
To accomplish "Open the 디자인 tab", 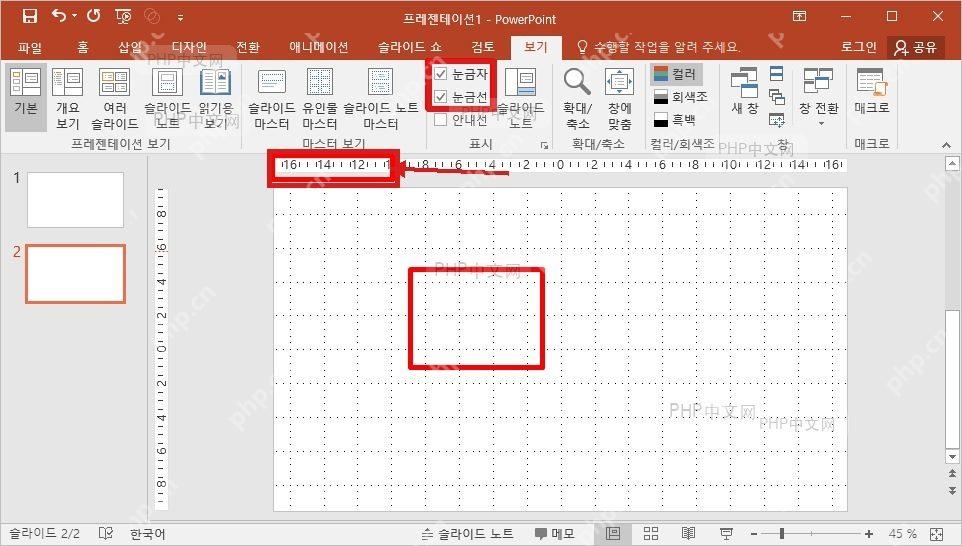I will coord(189,47).
